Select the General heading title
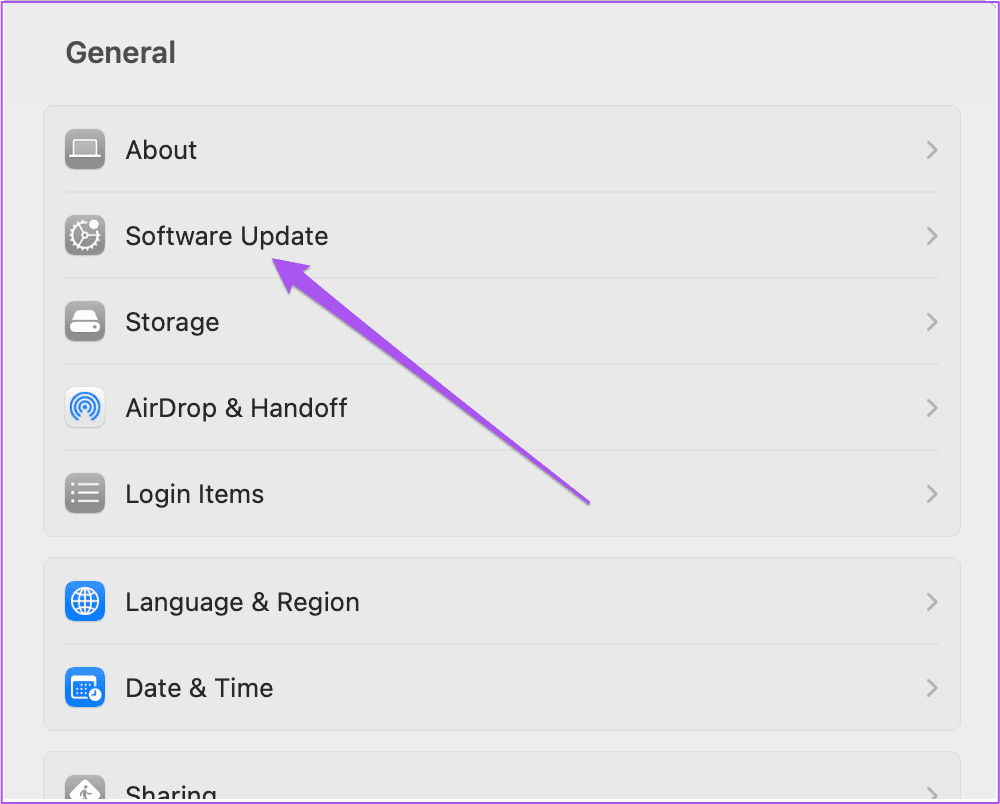 121,52
